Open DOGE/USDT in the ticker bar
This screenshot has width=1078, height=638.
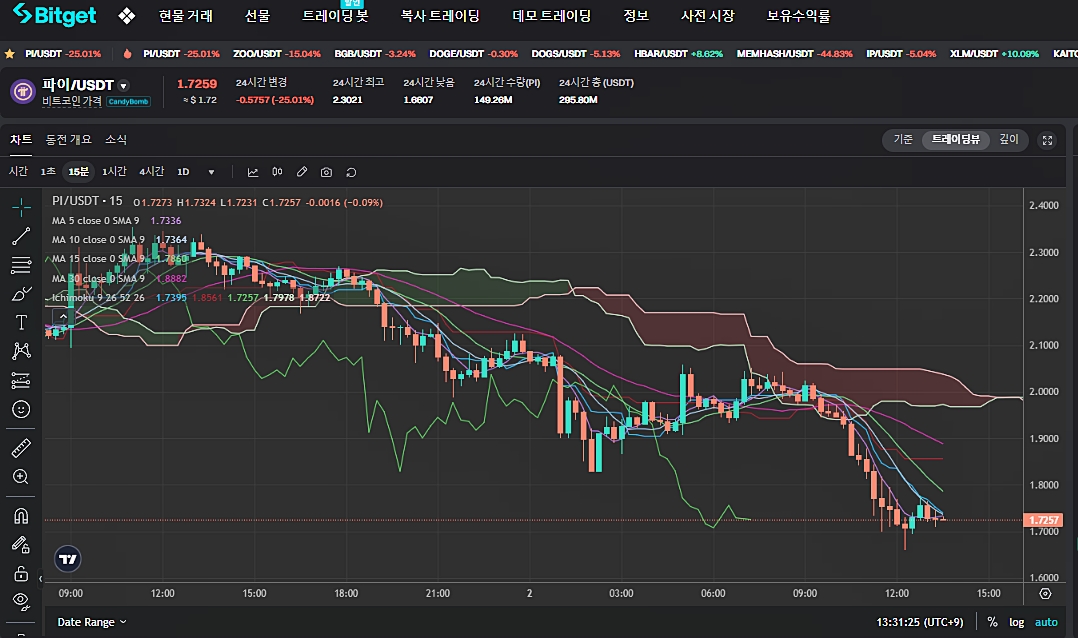coord(474,54)
